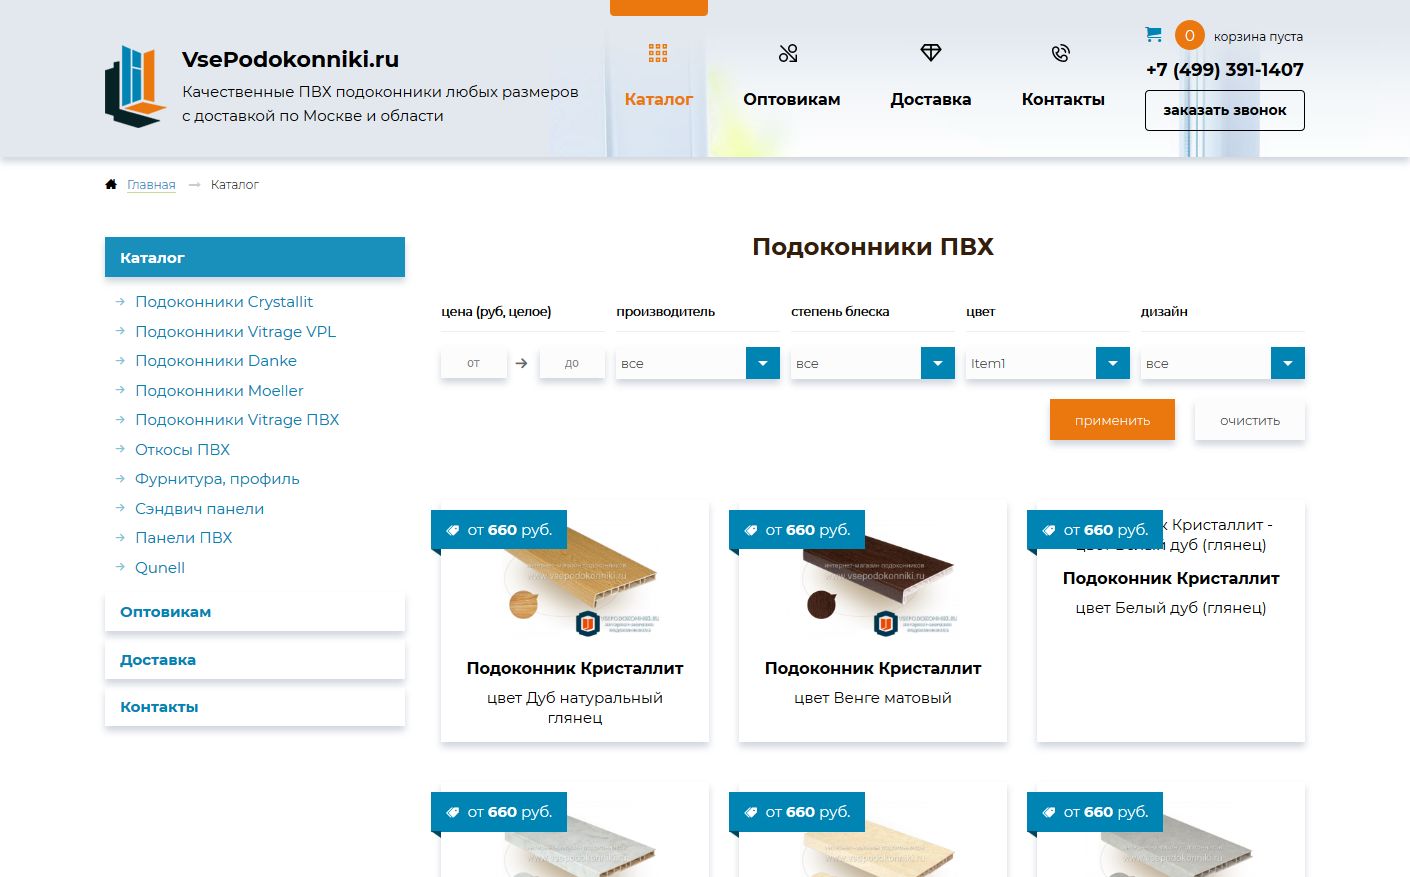
Task: Click the orange cart counter badge
Action: pos(1189,36)
